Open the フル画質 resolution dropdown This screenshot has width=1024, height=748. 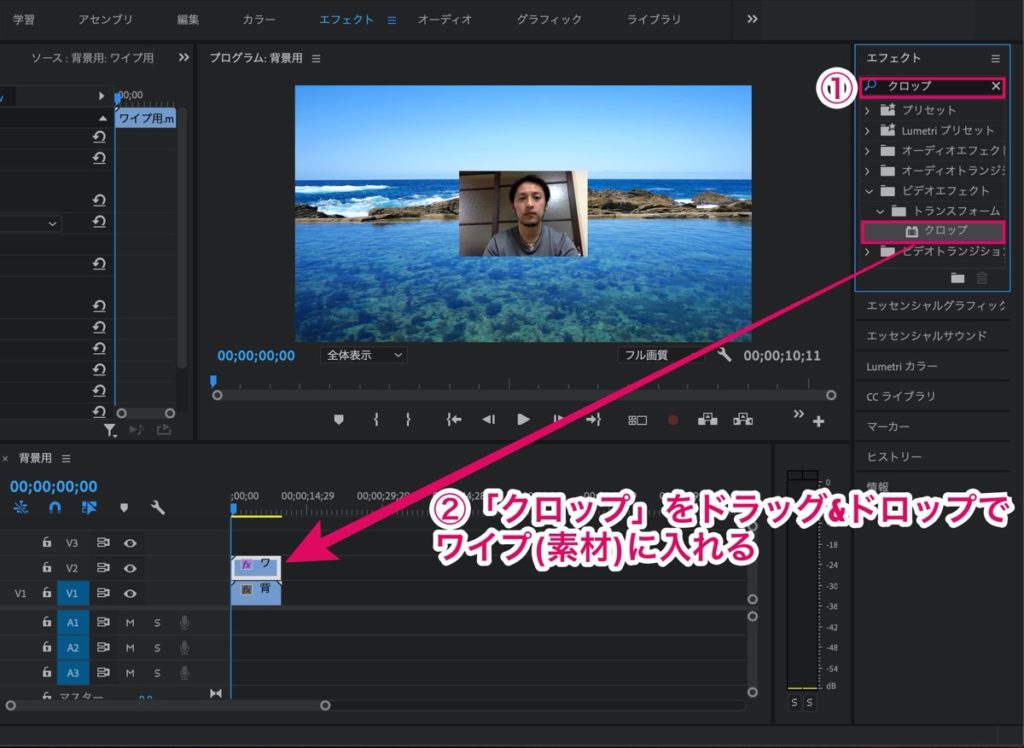tap(660, 355)
